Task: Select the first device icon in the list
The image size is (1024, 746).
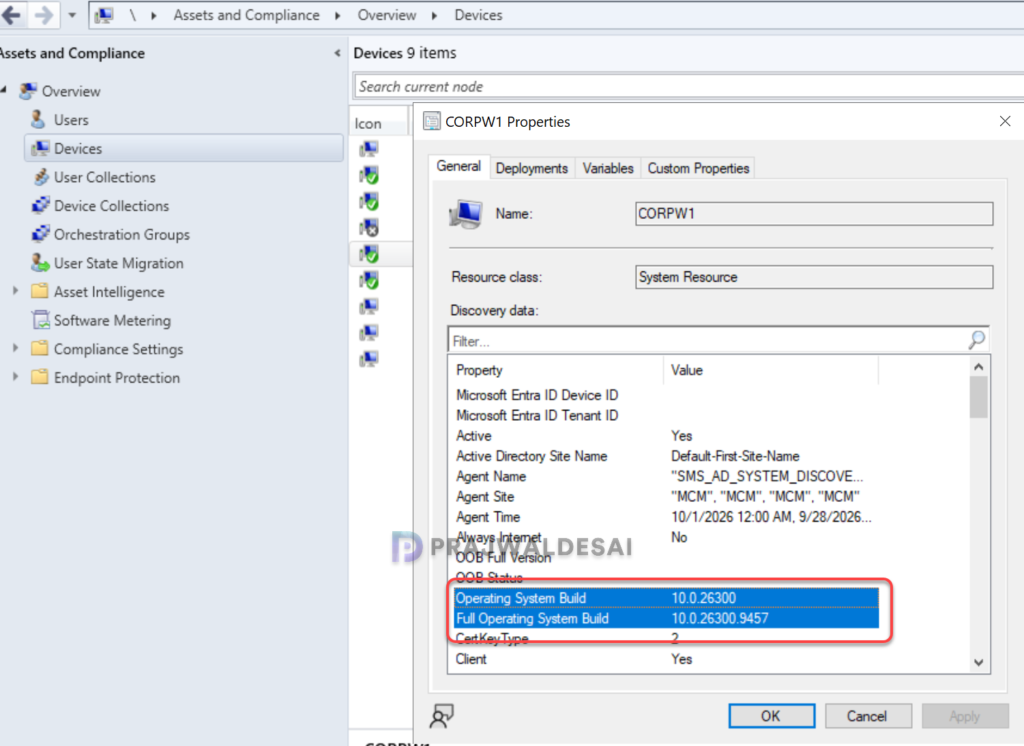Action: point(369,150)
